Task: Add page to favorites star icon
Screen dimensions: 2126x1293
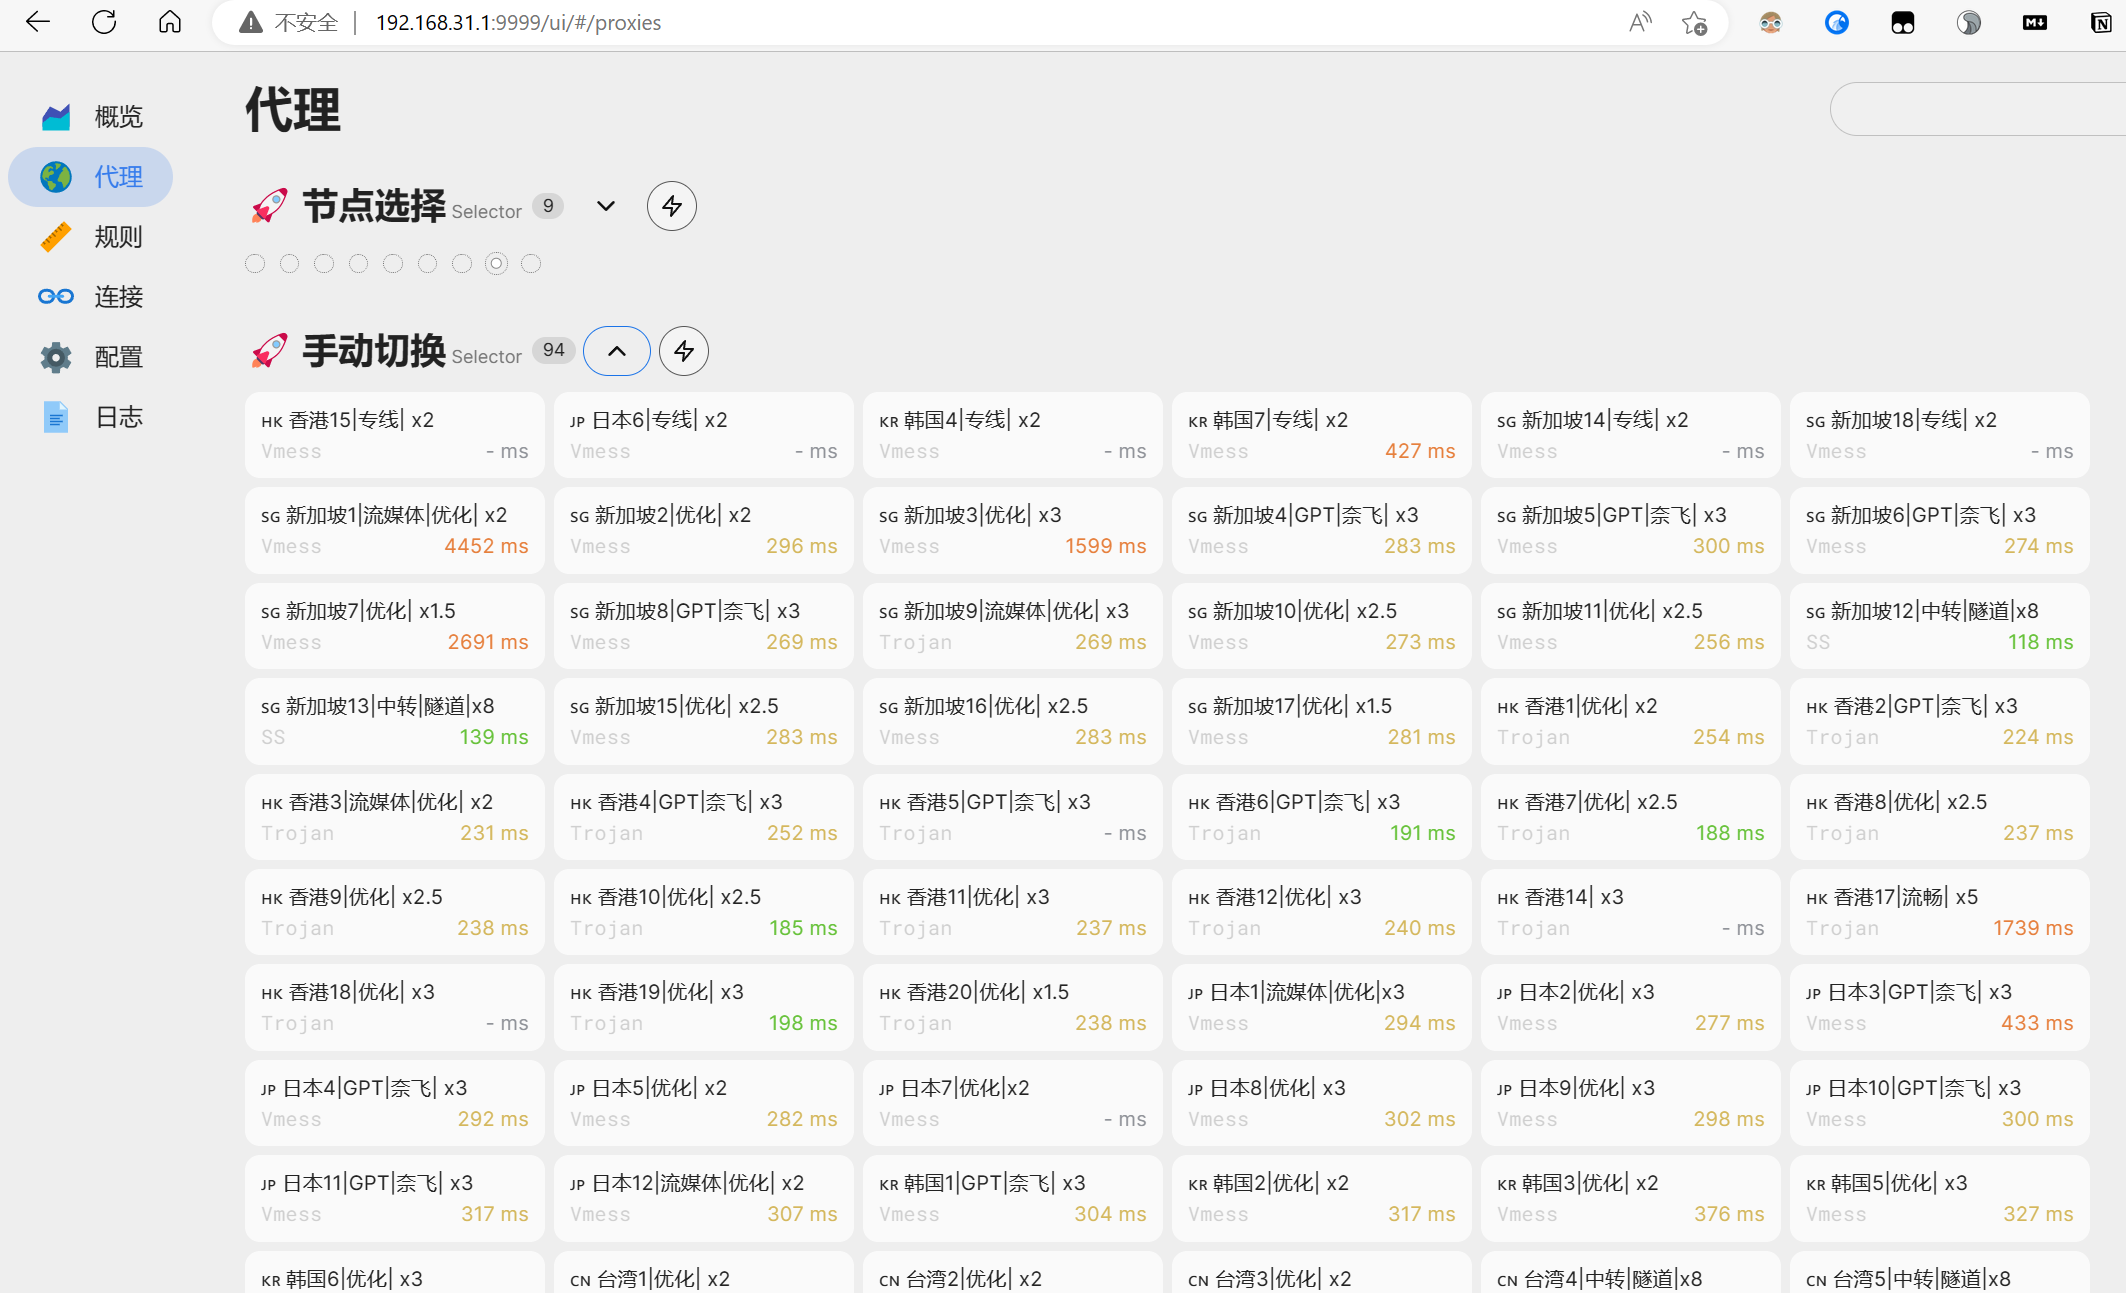Action: (1694, 22)
